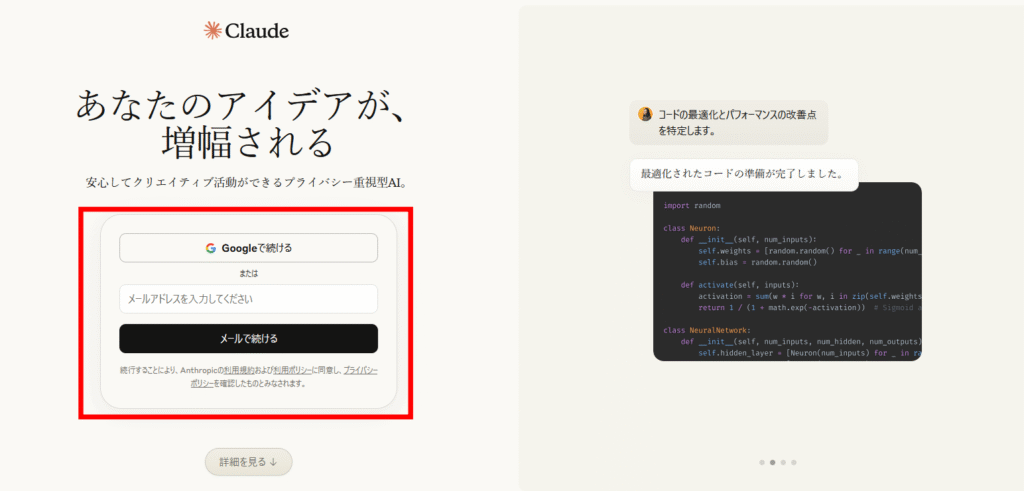Click the user avatar in chat bubble

tap(645, 114)
